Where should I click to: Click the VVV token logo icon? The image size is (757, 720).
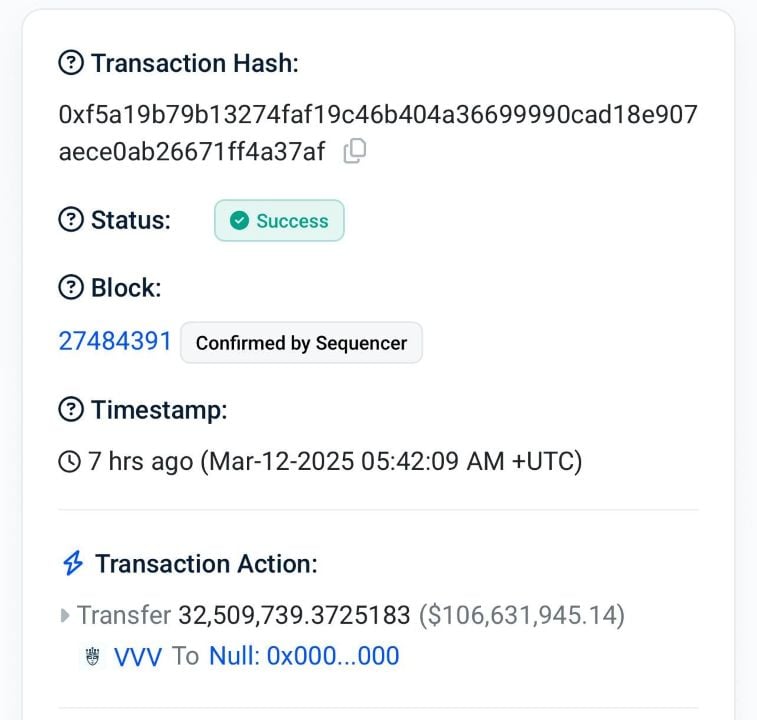[92, 656]
